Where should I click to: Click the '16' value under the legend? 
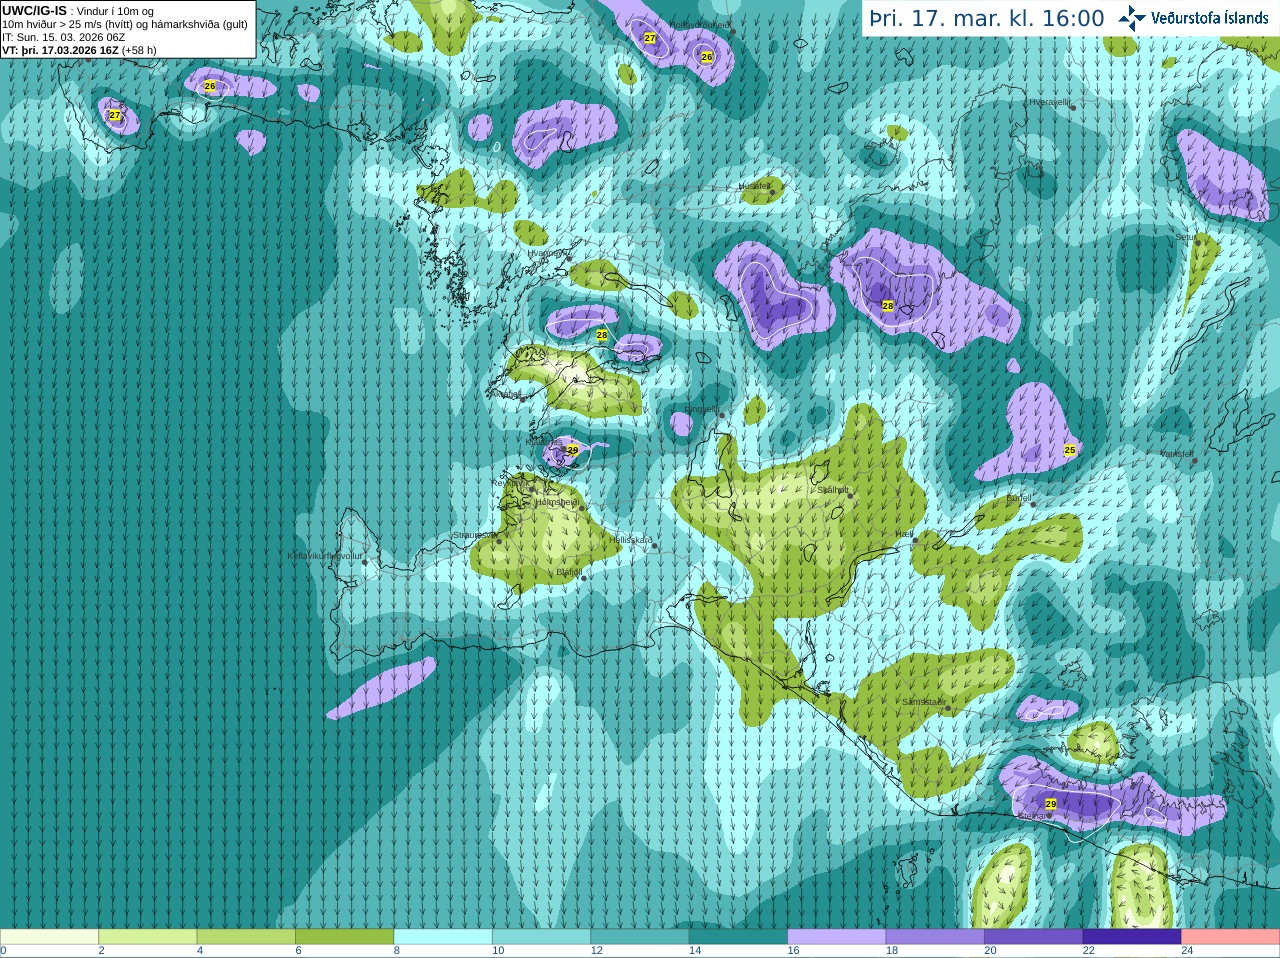pos(793,951)
